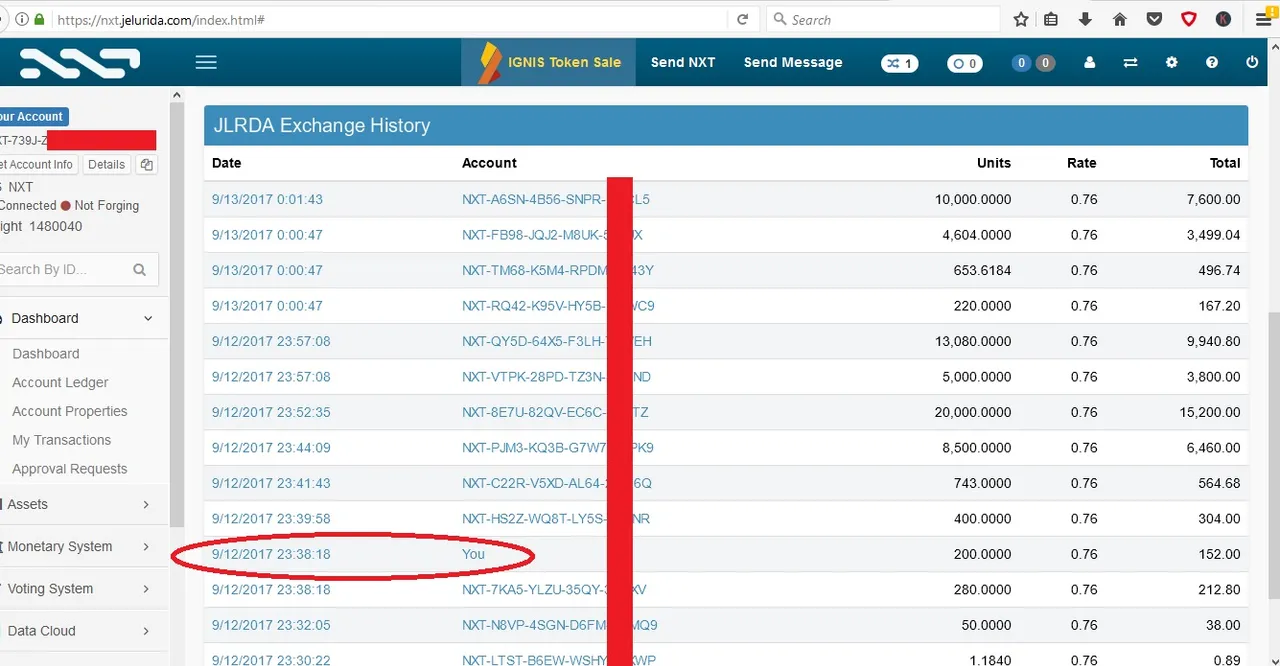Open Approval Requests in sidebar

pyautogui.click(x=70, y=469)
